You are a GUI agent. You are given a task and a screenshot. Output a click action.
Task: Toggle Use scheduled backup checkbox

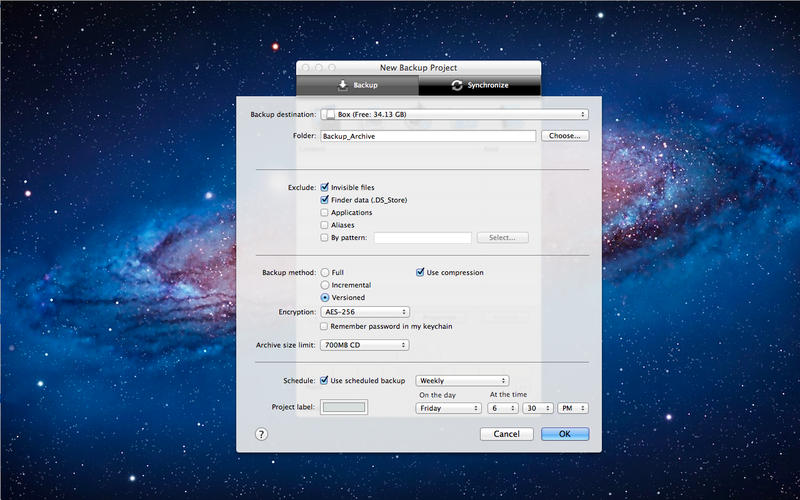(x=324, y=381)
